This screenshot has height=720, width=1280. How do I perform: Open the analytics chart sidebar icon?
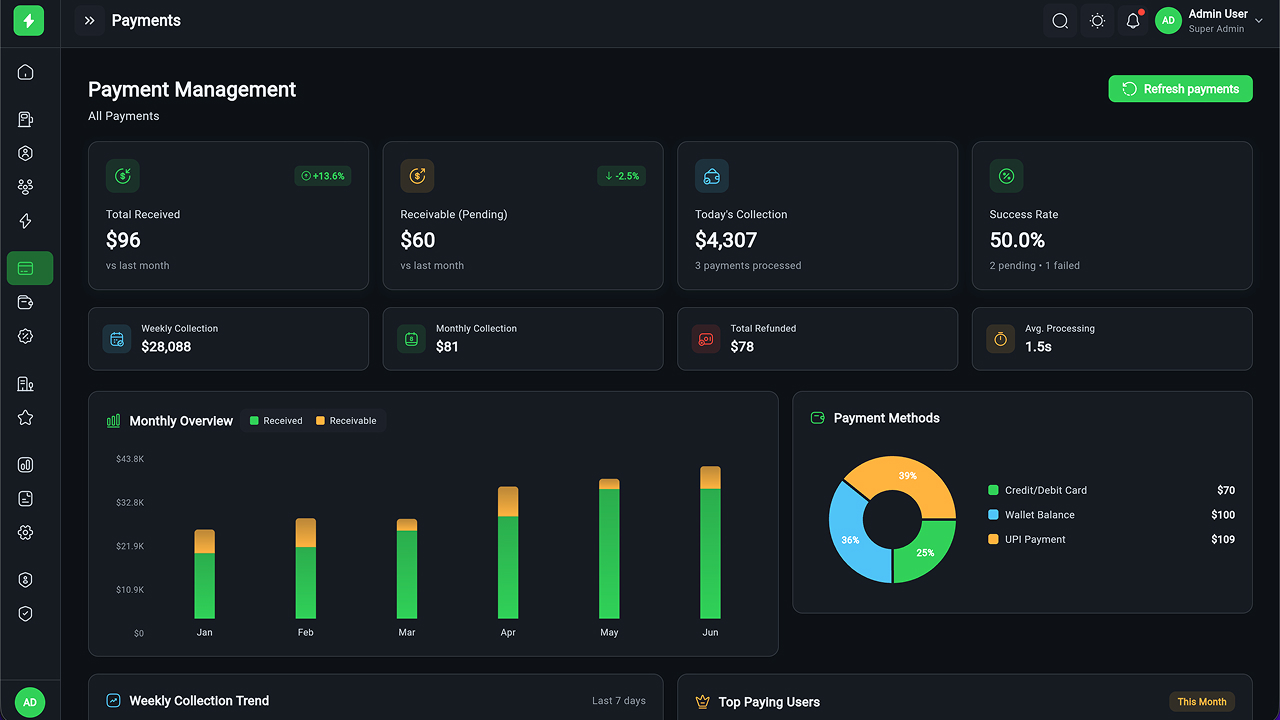[x=26, y=465]
